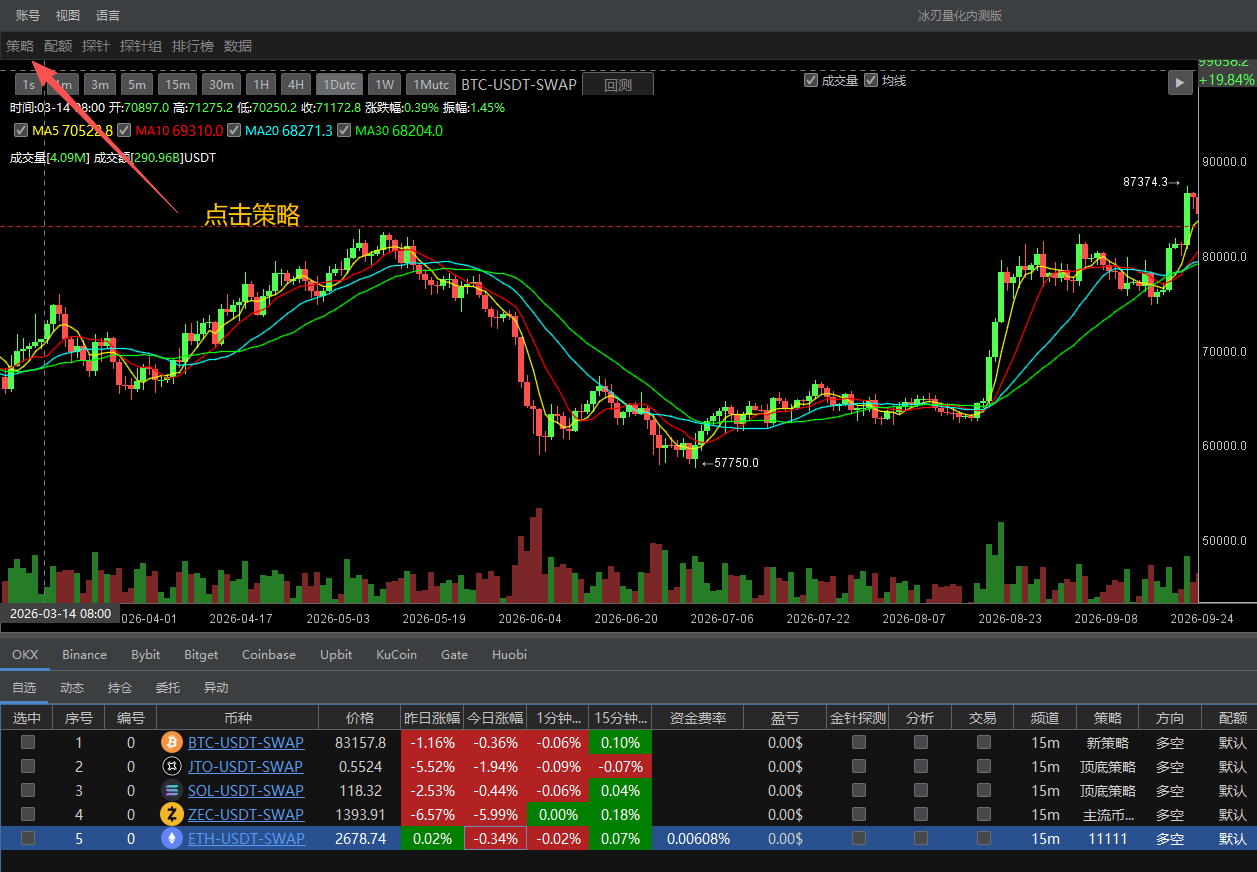Open 排行榜 from the toolbar

coord(193,46)
